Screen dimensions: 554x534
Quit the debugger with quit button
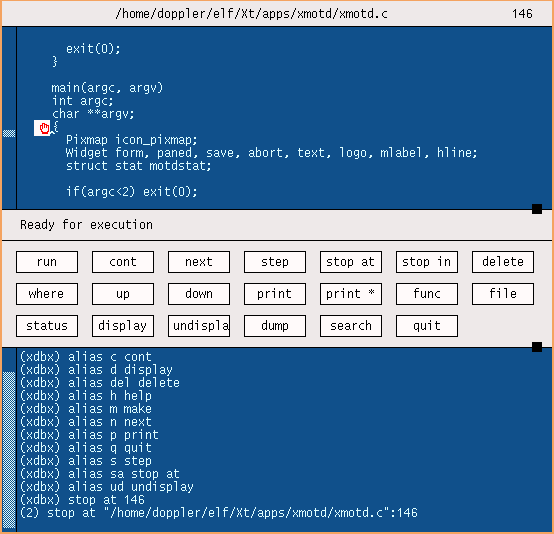click(x=427, y=326)
